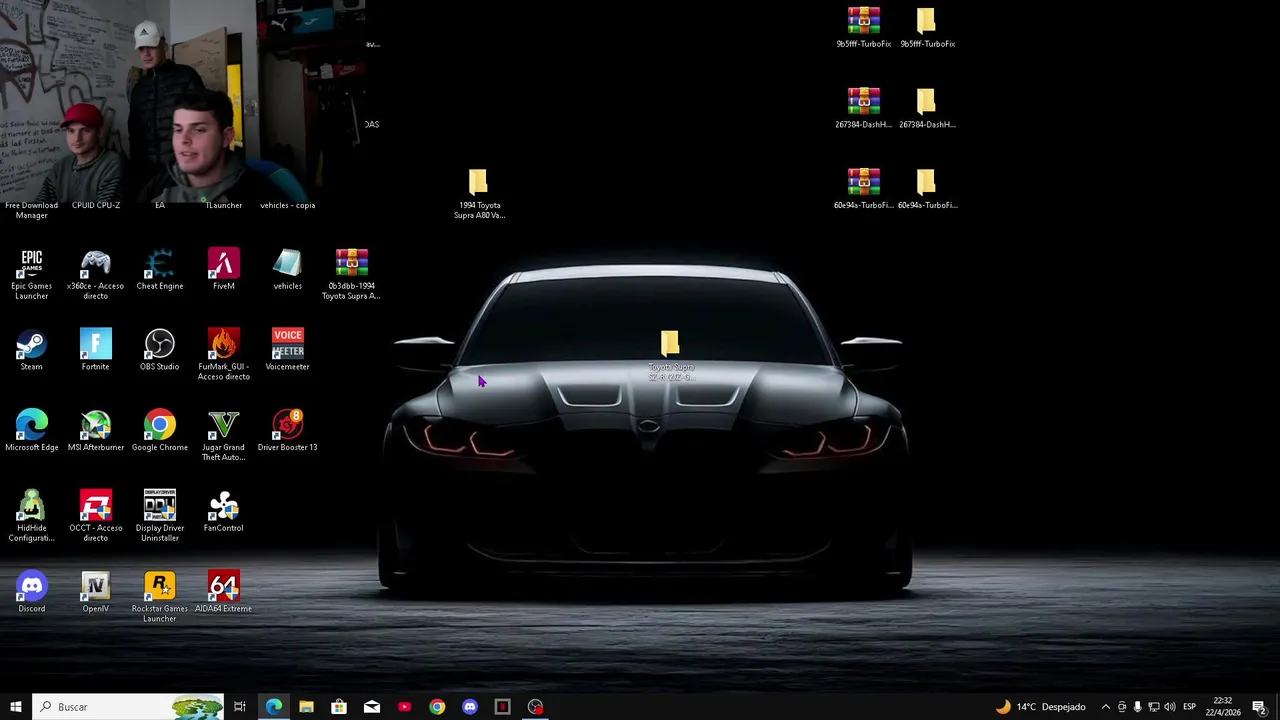Switch to Edge in the taskbar
Viewport: 1280px width, 720px height.
click(x=274, y=707)
